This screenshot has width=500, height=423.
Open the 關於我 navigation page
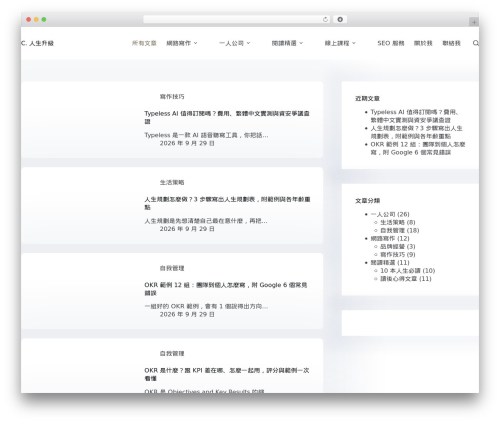pyautogui.click(x=423, y=43)
